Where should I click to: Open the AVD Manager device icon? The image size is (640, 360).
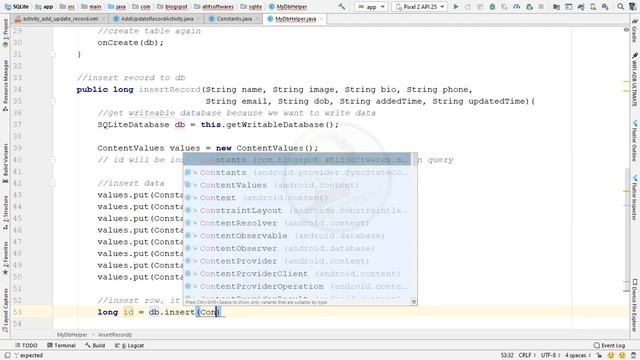[x=593, y=7]
